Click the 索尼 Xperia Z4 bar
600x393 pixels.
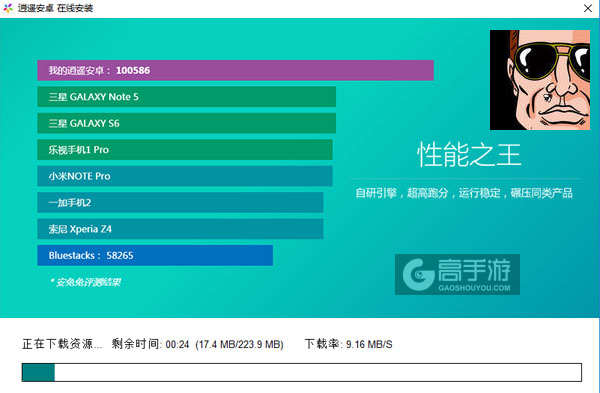point(180,229)
